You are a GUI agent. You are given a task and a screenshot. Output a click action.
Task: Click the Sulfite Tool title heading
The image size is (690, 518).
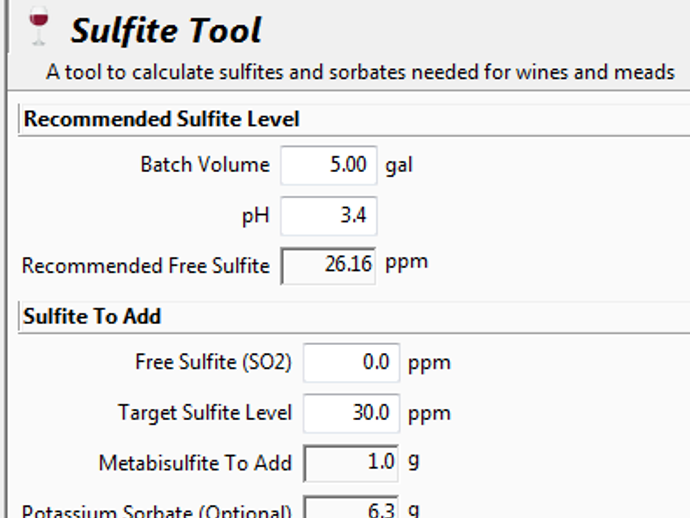tap(165, 30)
